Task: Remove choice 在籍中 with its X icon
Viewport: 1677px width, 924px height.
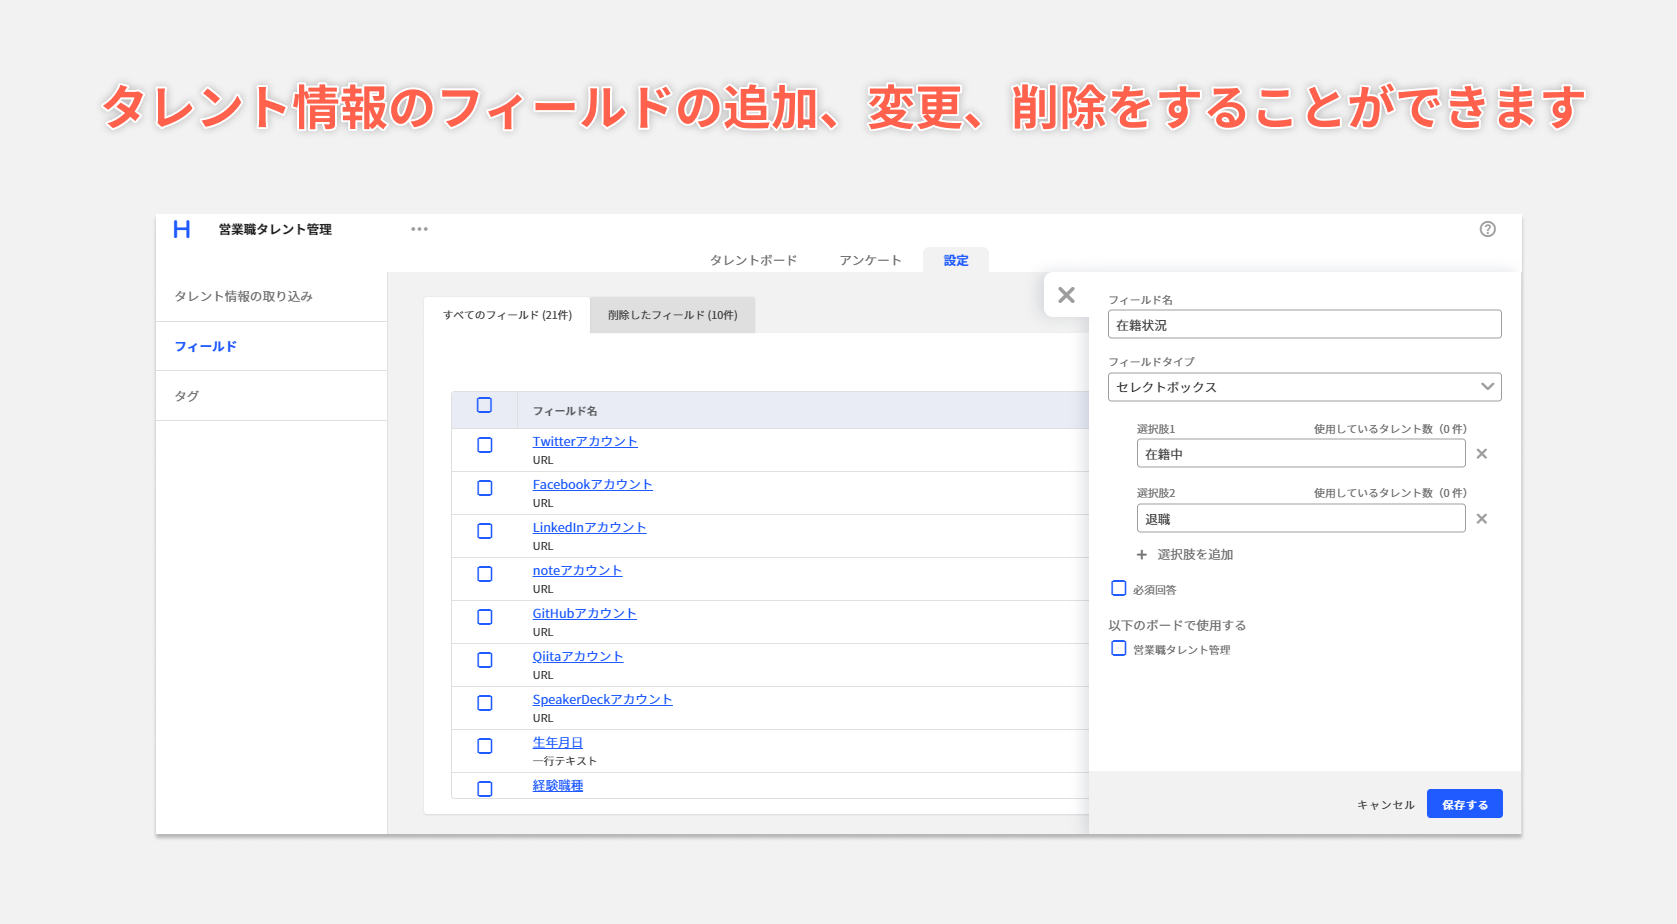Action: coord(1482,454)
